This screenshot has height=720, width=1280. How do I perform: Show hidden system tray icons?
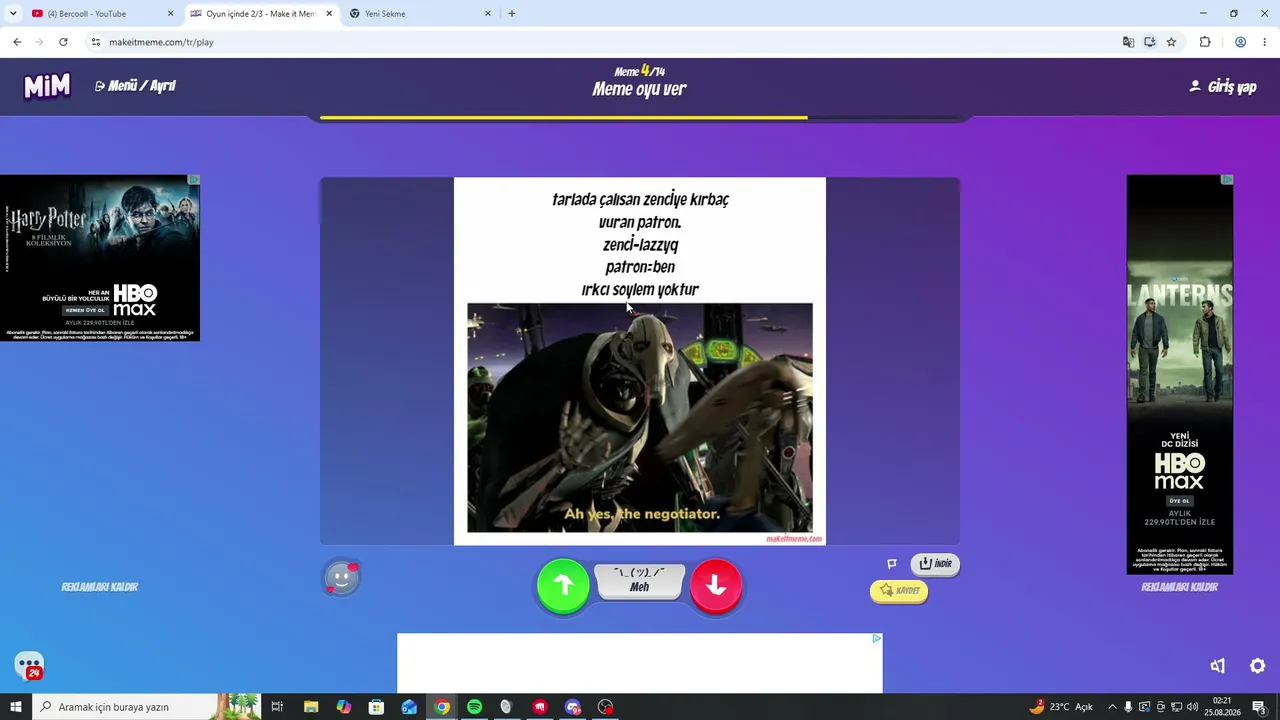[x=1112, y=707]
